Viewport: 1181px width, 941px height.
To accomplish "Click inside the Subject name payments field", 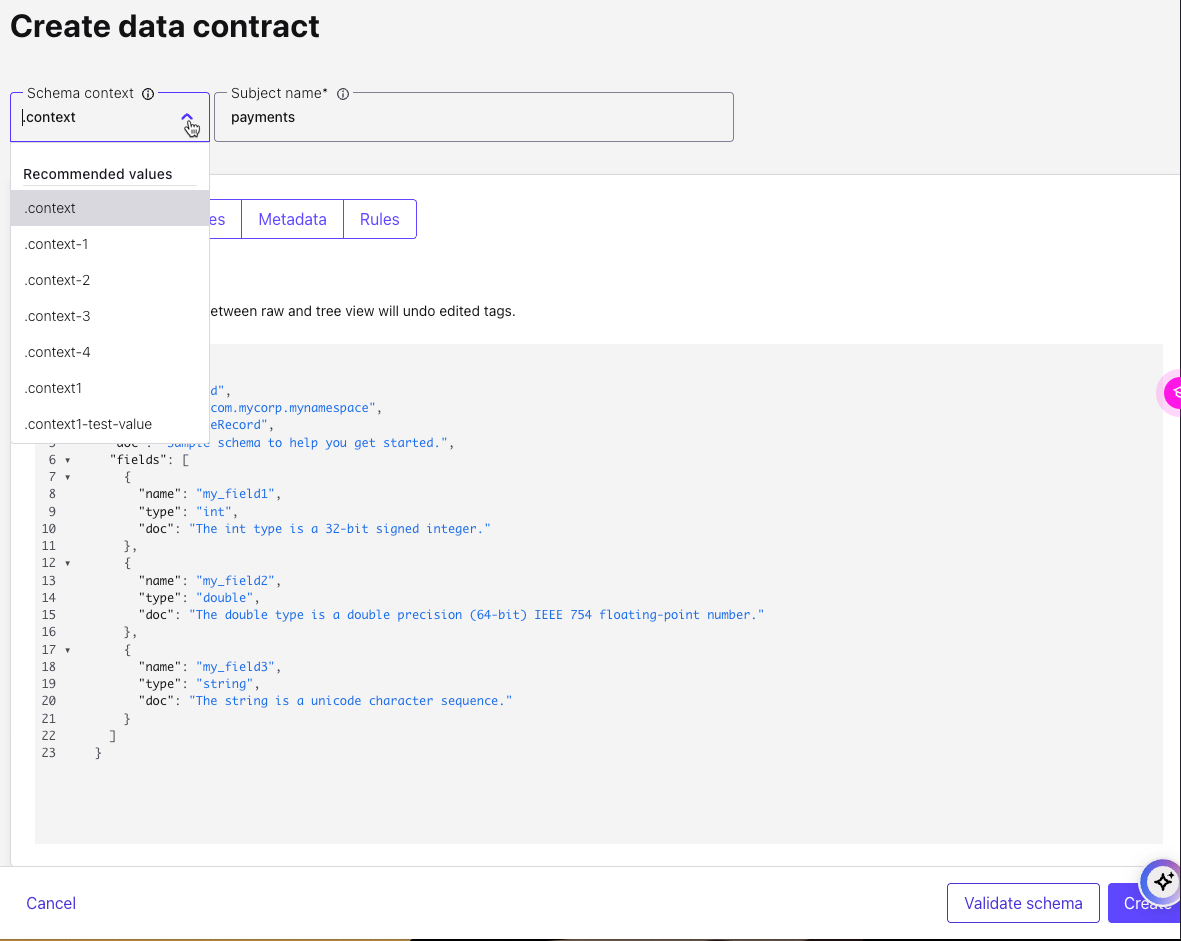I will pyautogui.click(x=474, y=117).
